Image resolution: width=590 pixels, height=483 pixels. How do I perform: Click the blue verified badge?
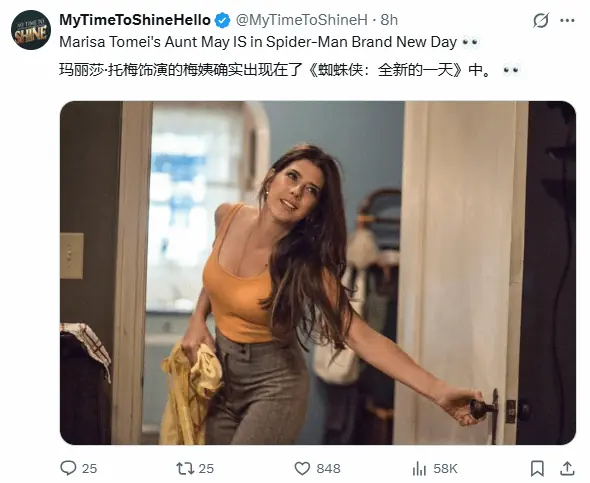[222, 20]
